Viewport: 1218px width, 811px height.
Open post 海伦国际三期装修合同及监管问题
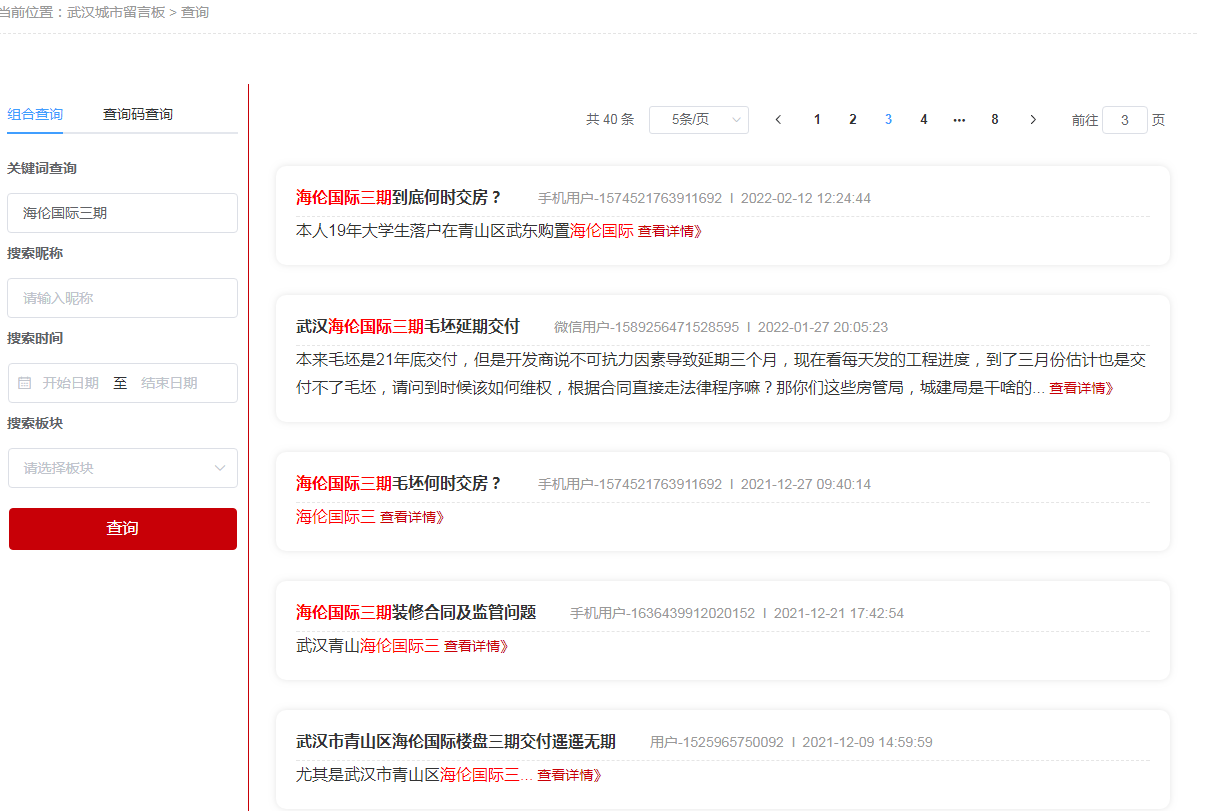(x=416, y=613)
